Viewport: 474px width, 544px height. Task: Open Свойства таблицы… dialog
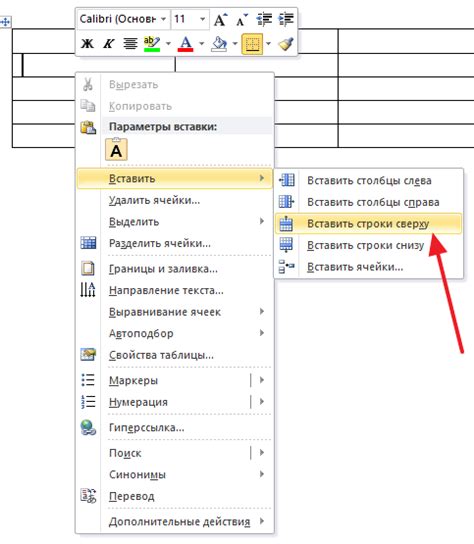161,355
